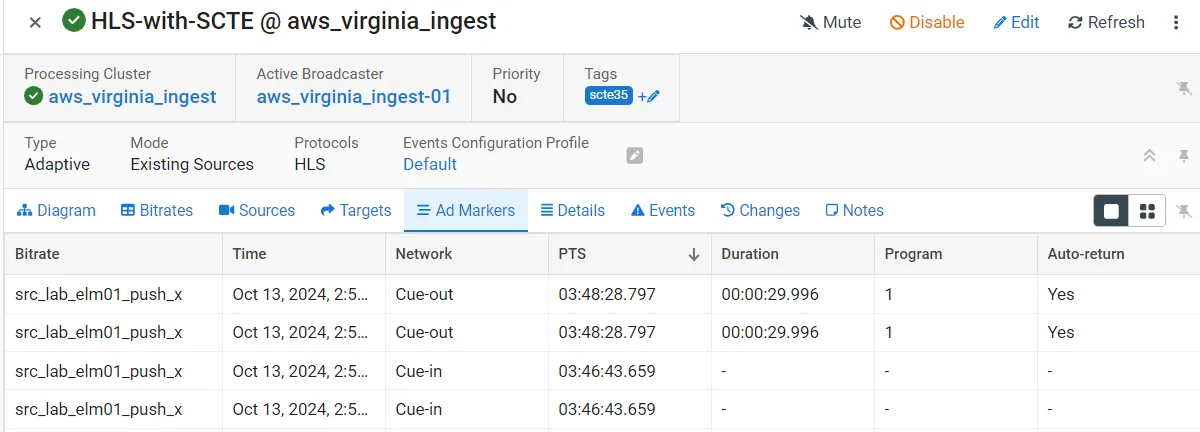1200x432 pixels.
Task: Mute the HLS-with-SCTE channel
Action: 831,22
